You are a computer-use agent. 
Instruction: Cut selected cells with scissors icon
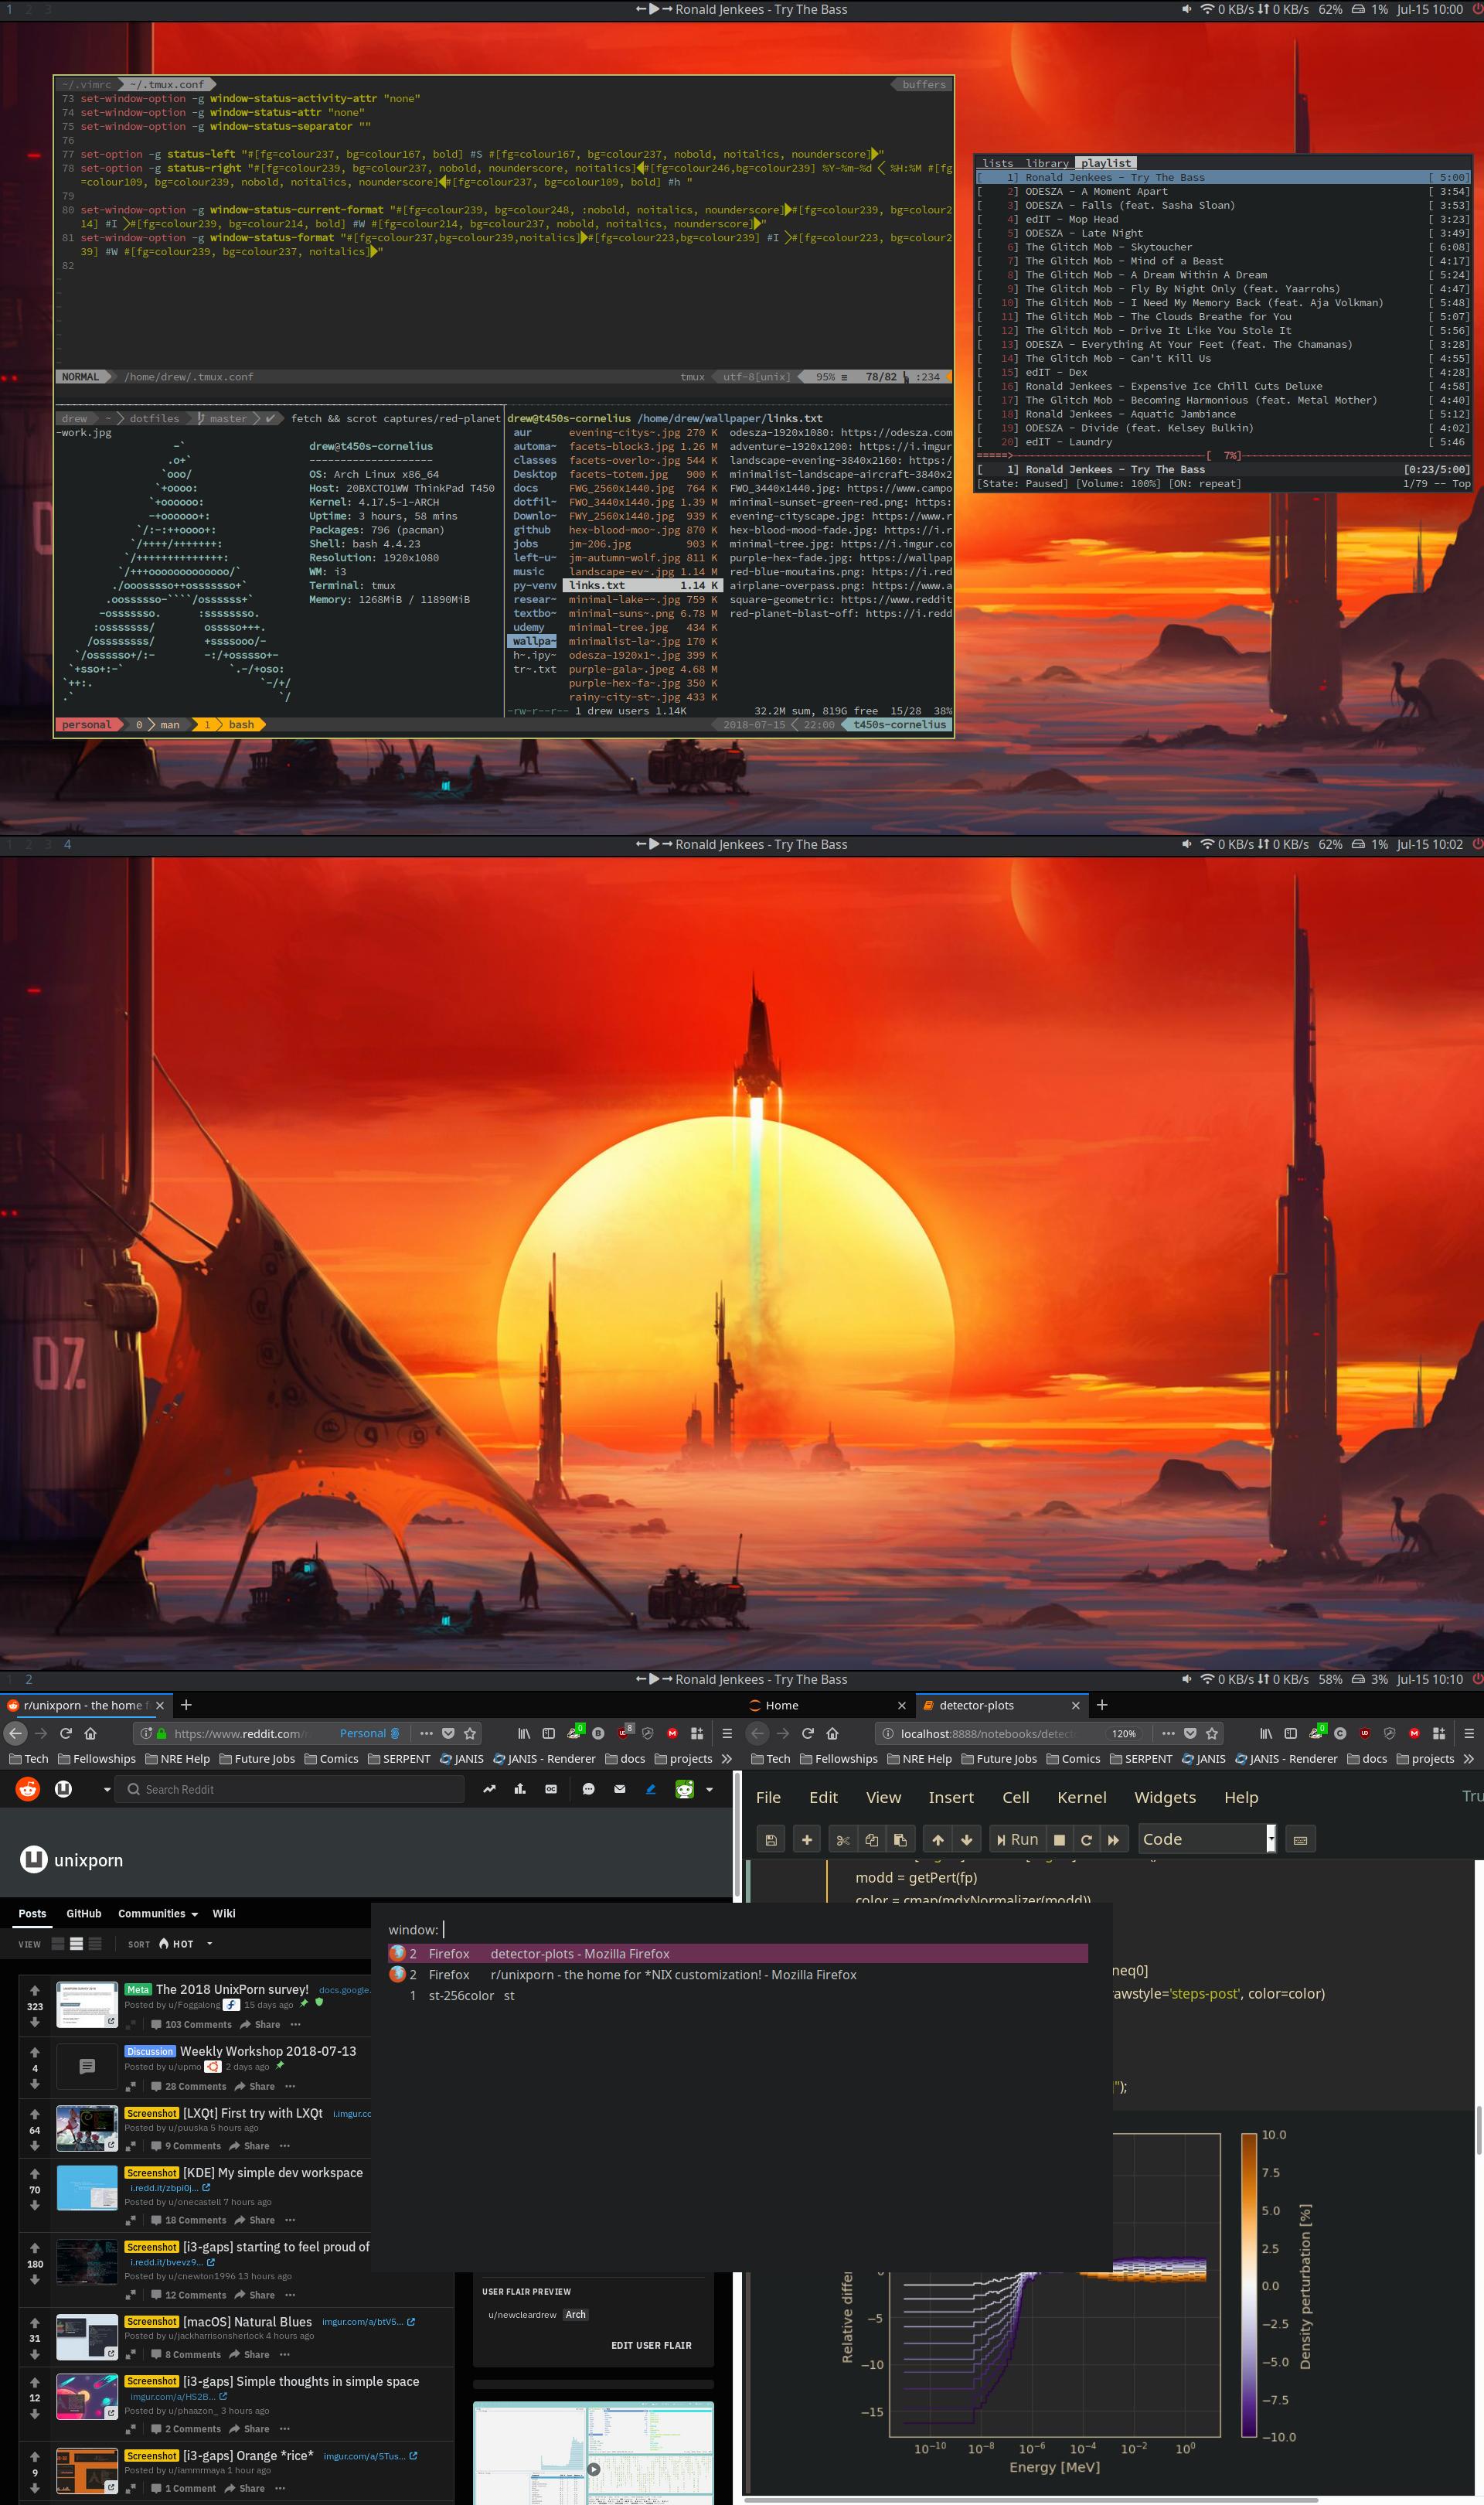(843, 1840)
